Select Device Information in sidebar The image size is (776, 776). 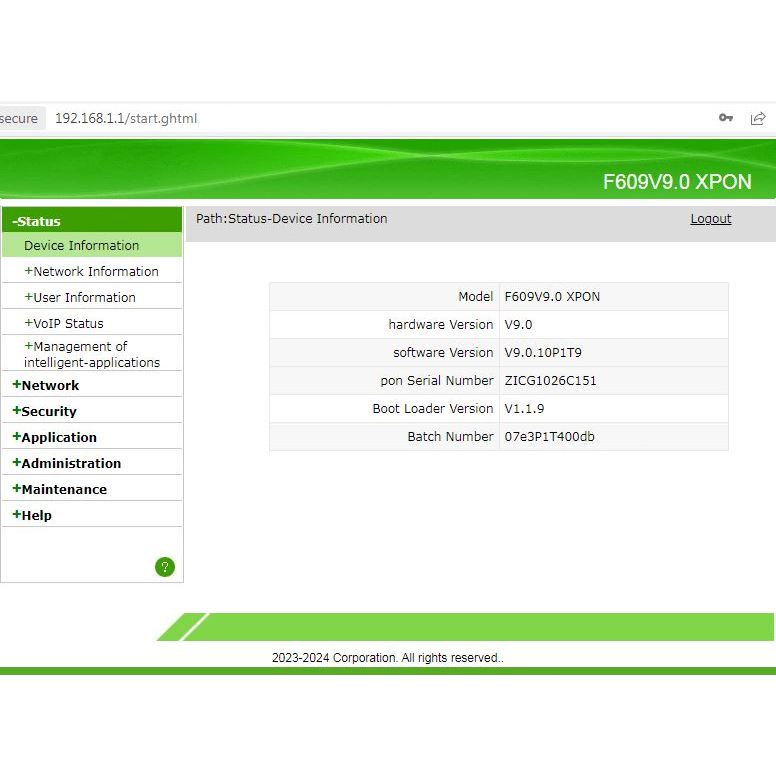(x=92, y=245)
